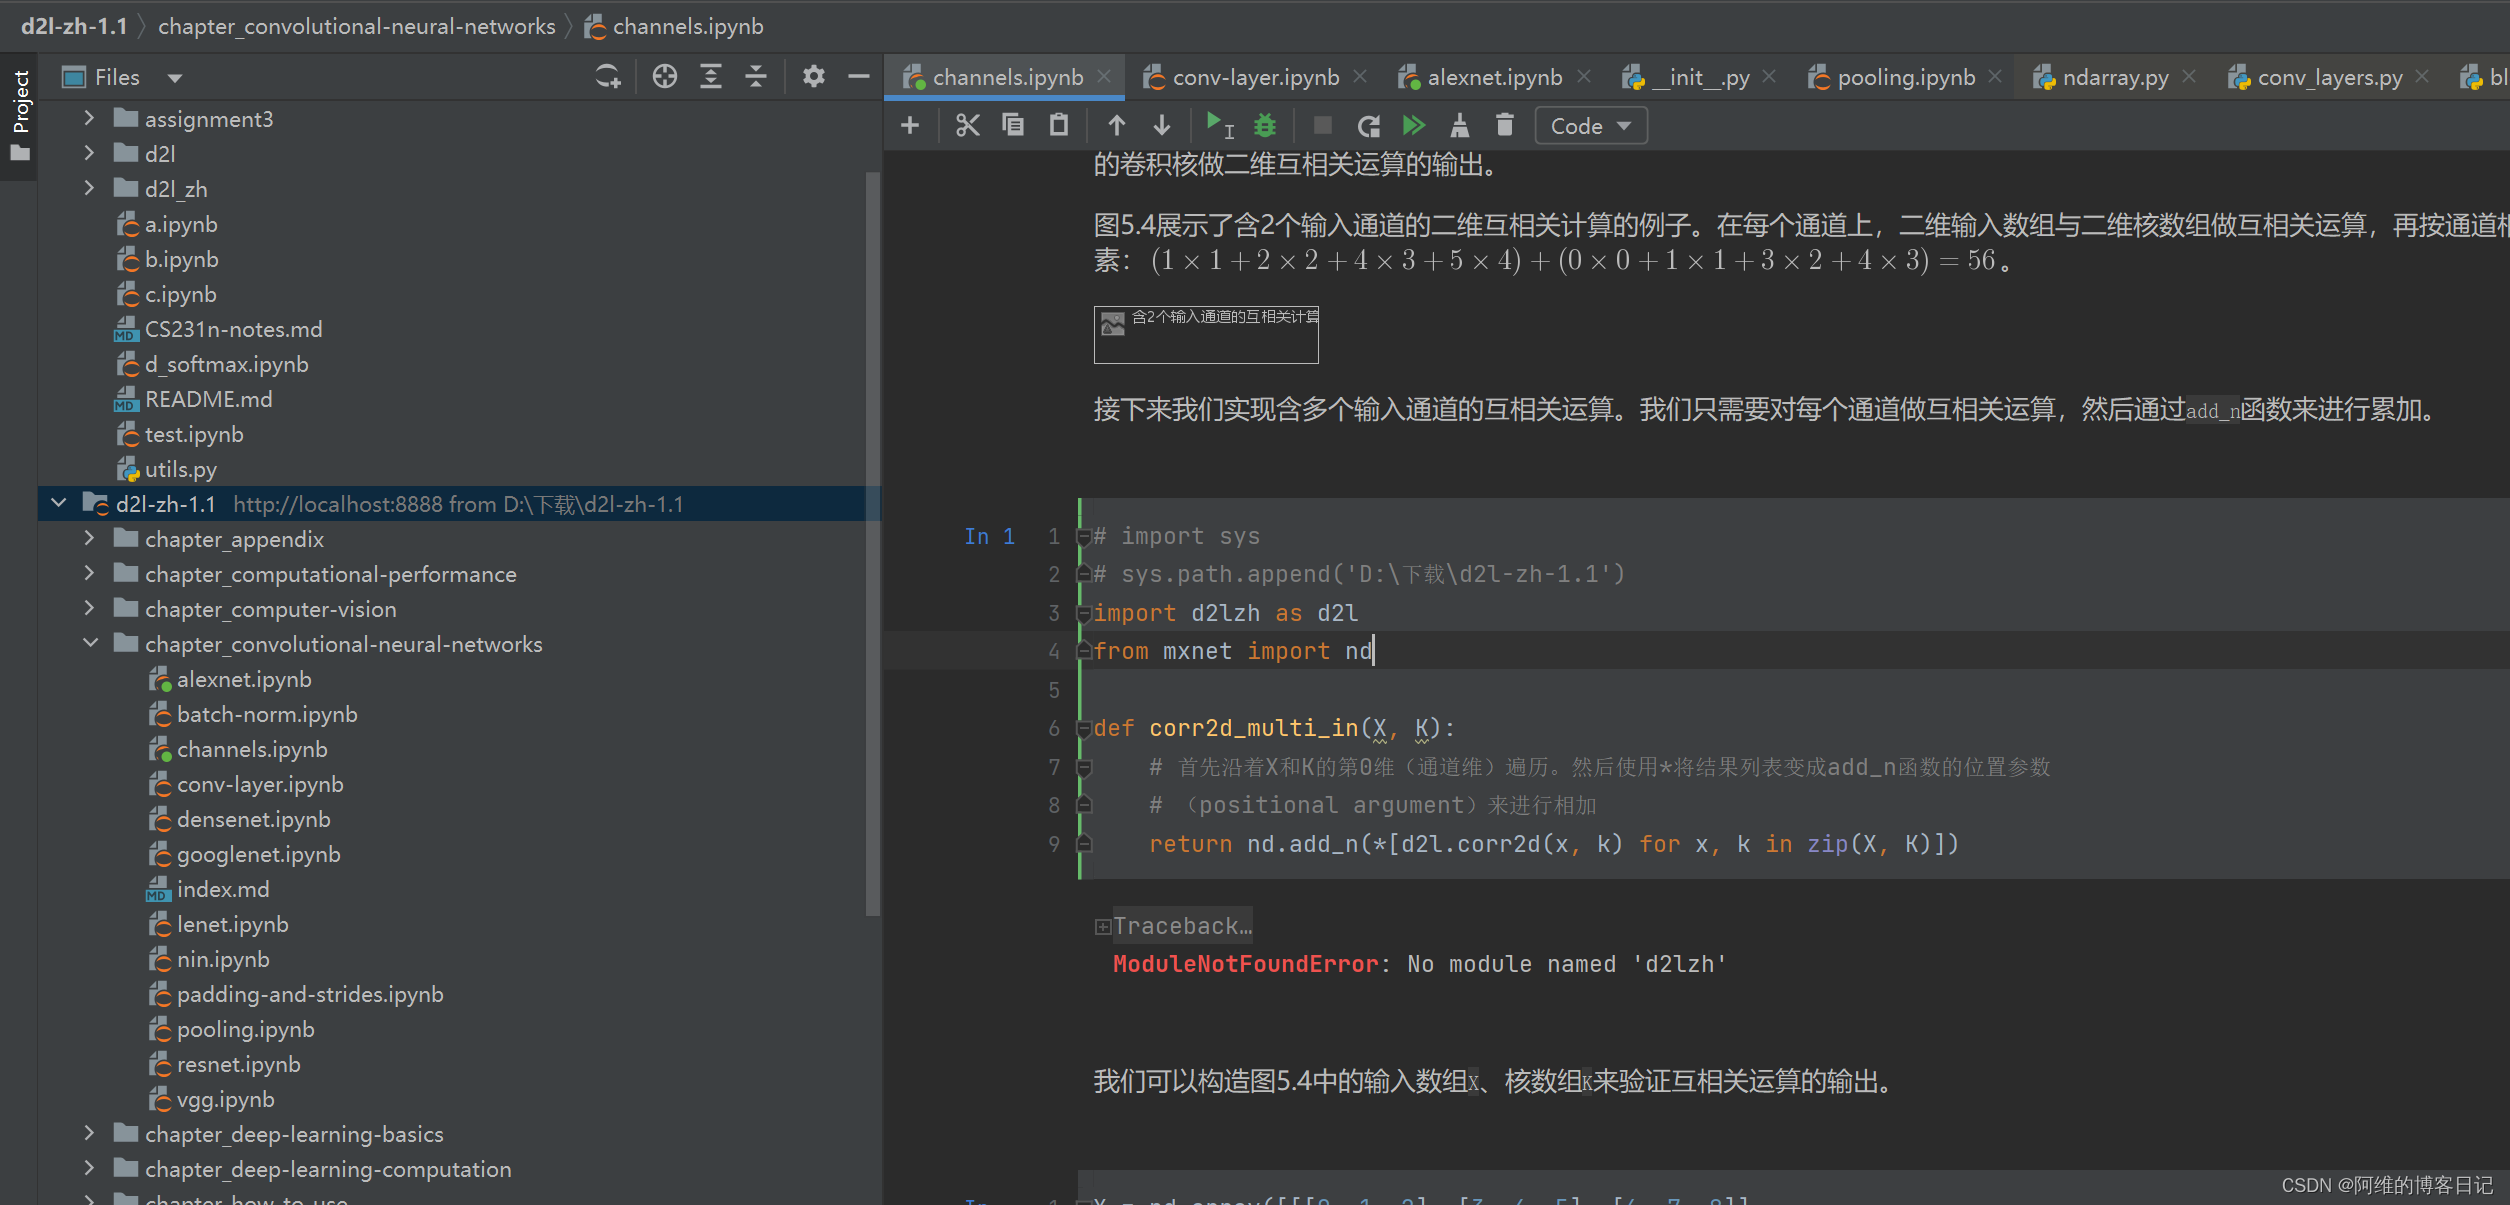The image size is (2510, 1205).
Task: Expand the chapter_appendix folder
Action: [89, 539]
